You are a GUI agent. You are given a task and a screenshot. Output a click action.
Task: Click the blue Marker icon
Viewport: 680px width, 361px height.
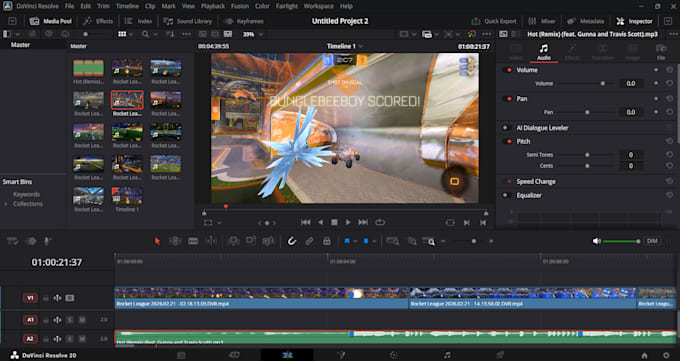pos(366,241)
